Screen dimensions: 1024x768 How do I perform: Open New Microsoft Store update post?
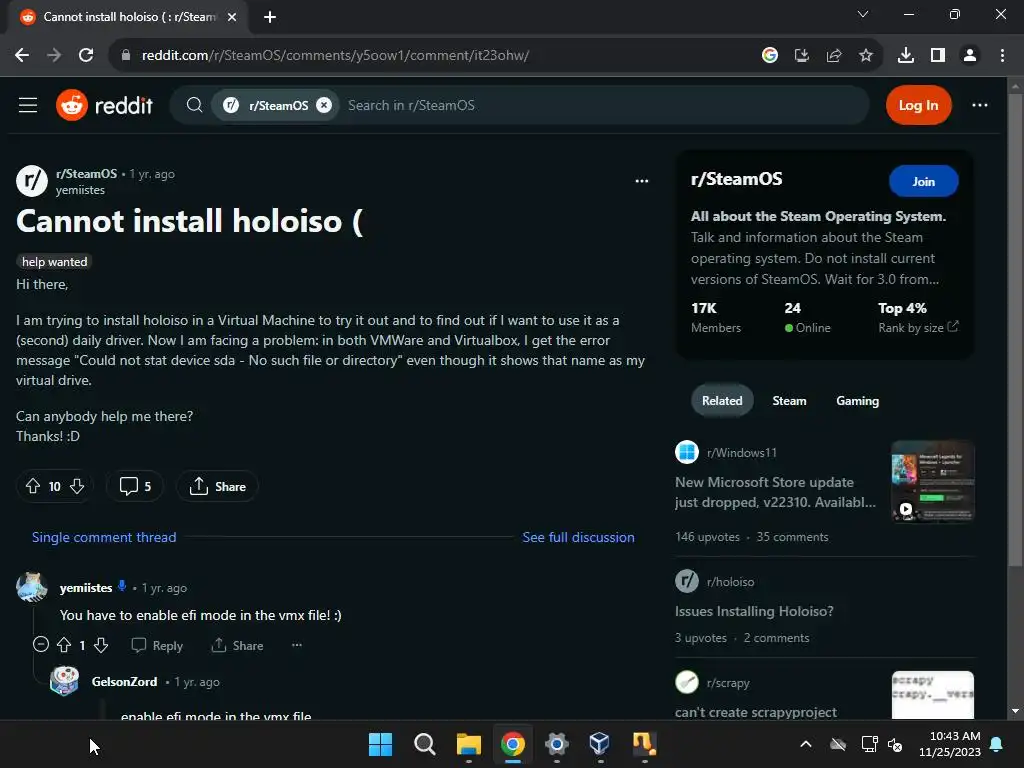[775, 492]
